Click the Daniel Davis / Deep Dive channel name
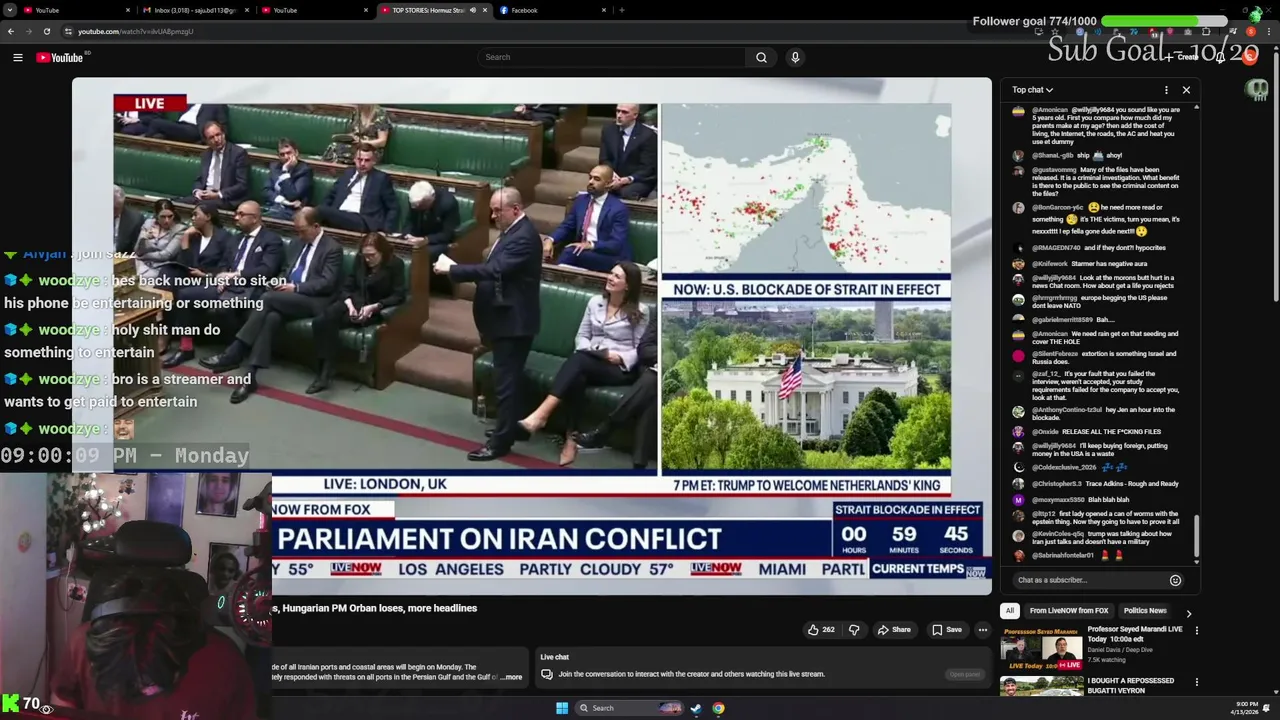 pyautogui.click(x=1120, y=649)
